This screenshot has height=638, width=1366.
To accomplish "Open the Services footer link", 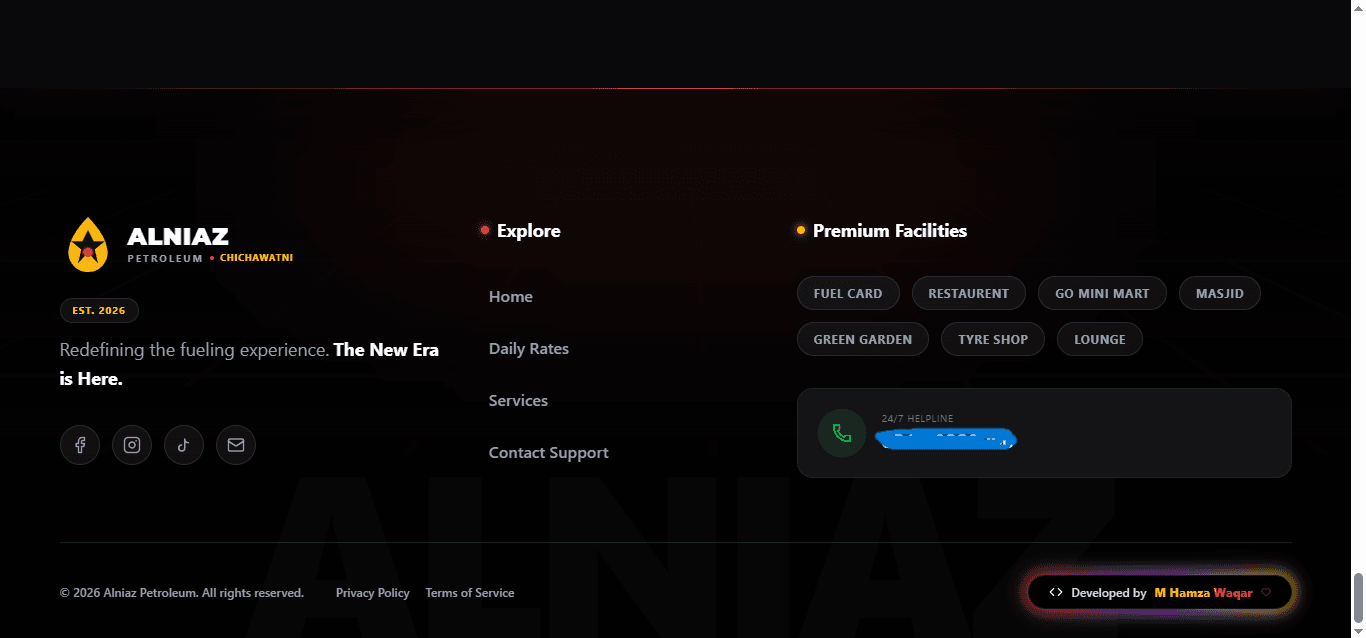I will point(518,401).
